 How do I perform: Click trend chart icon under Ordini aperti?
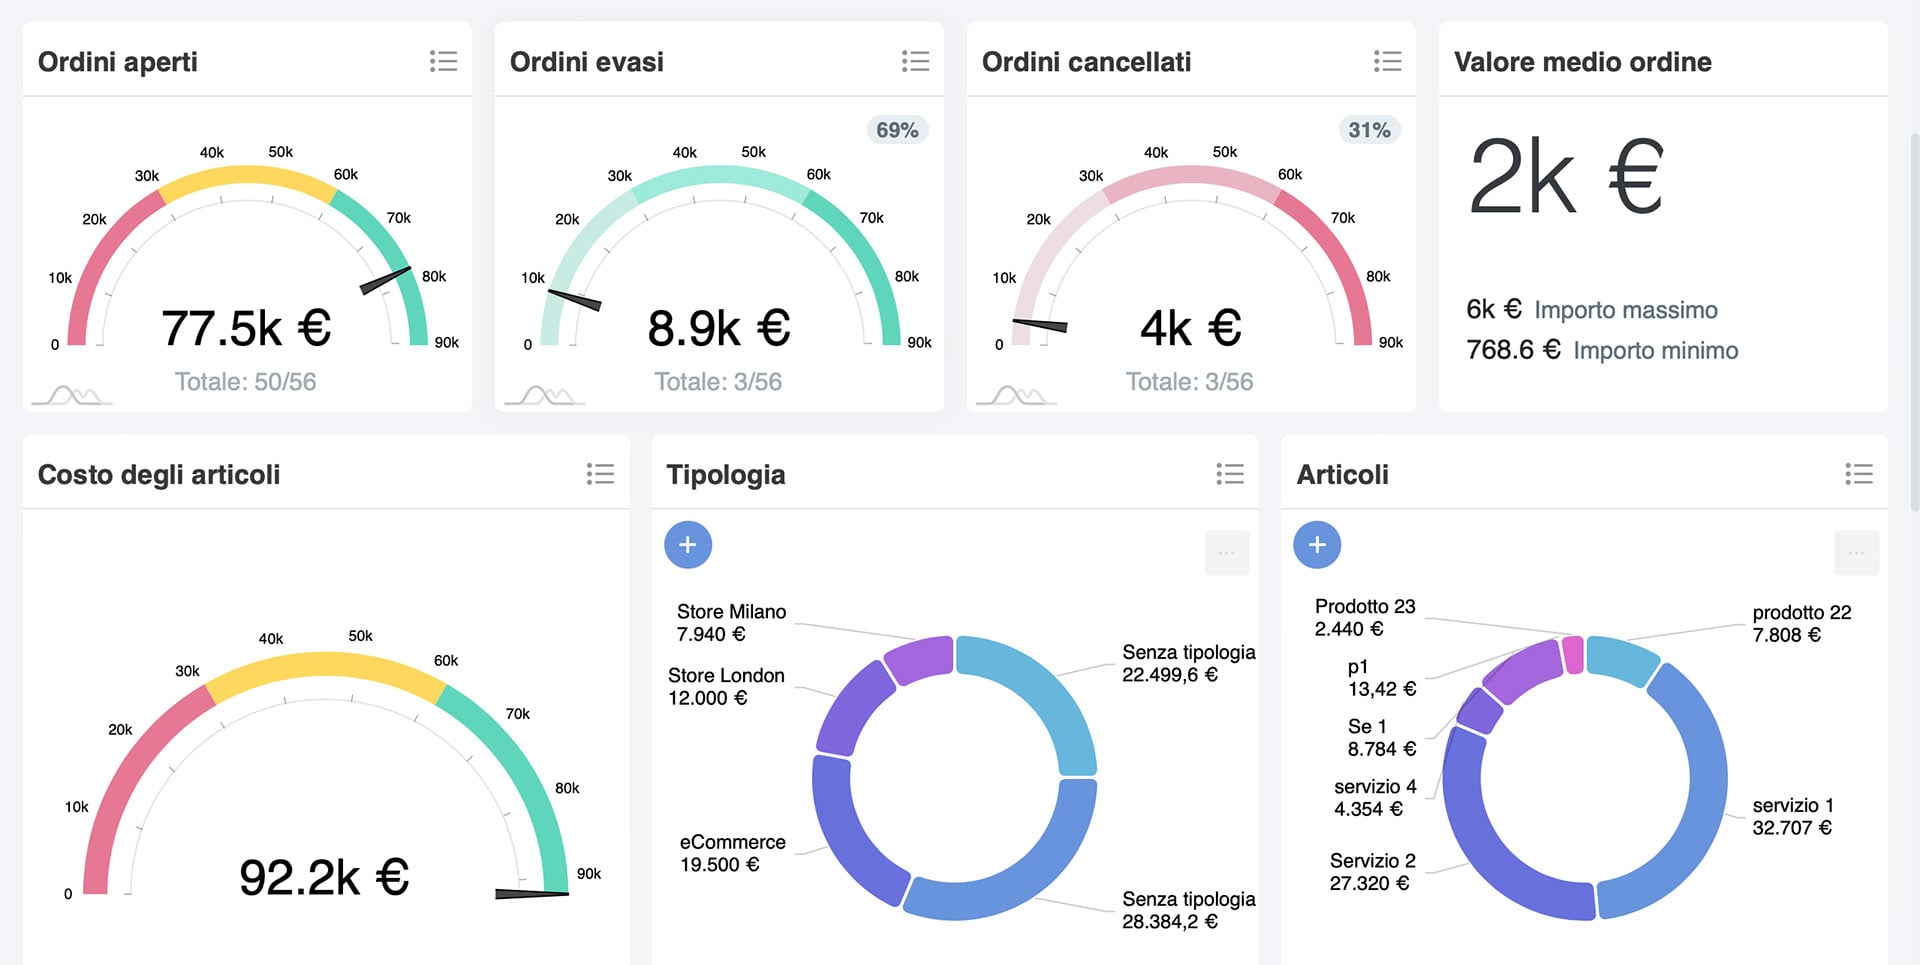click(x=72, y=396)
